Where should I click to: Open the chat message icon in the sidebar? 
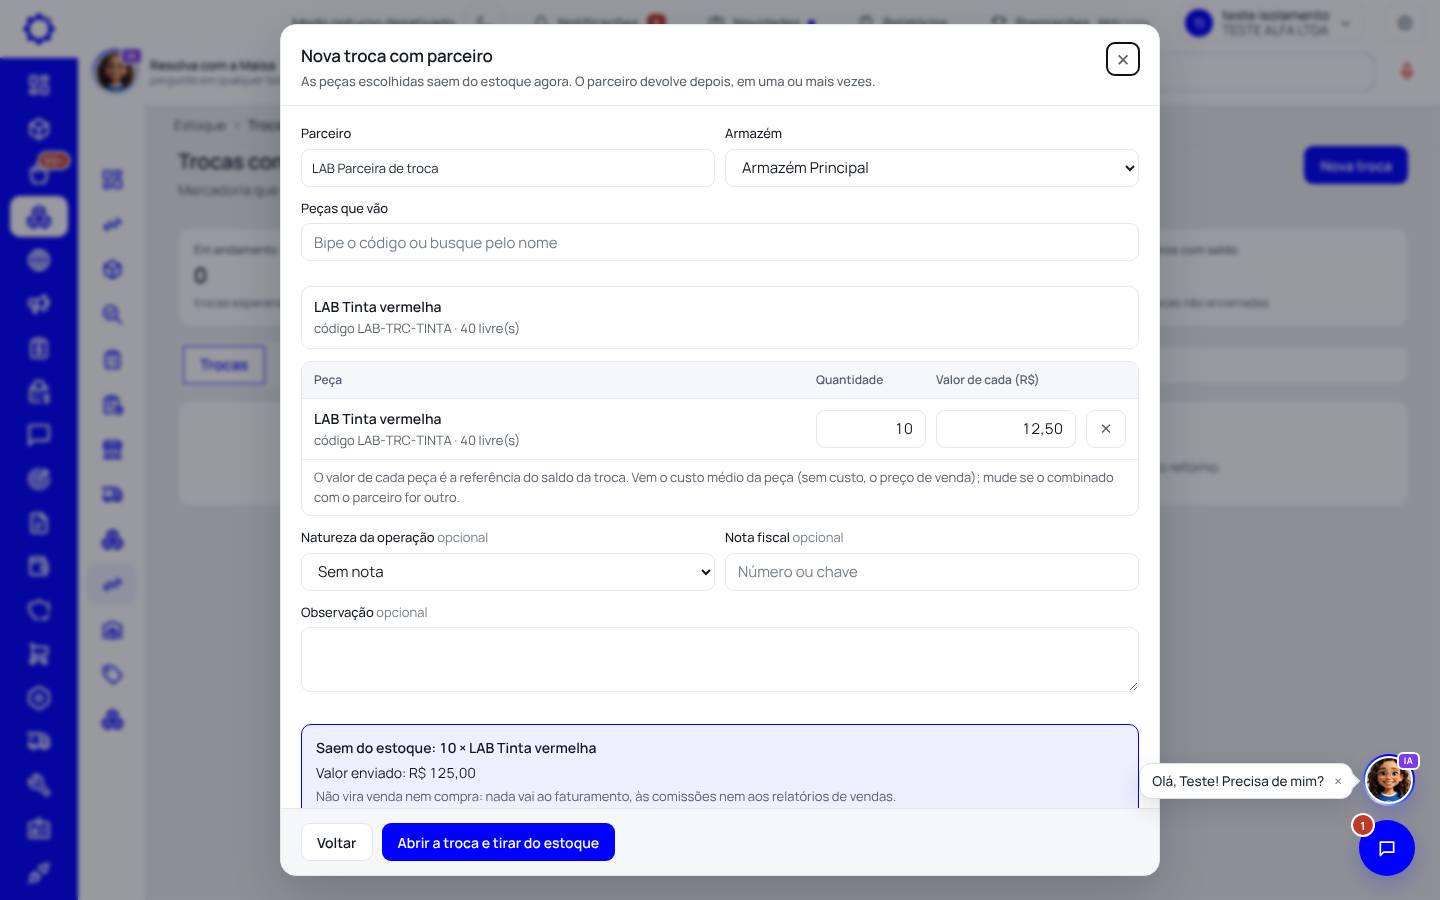[38, 435]
